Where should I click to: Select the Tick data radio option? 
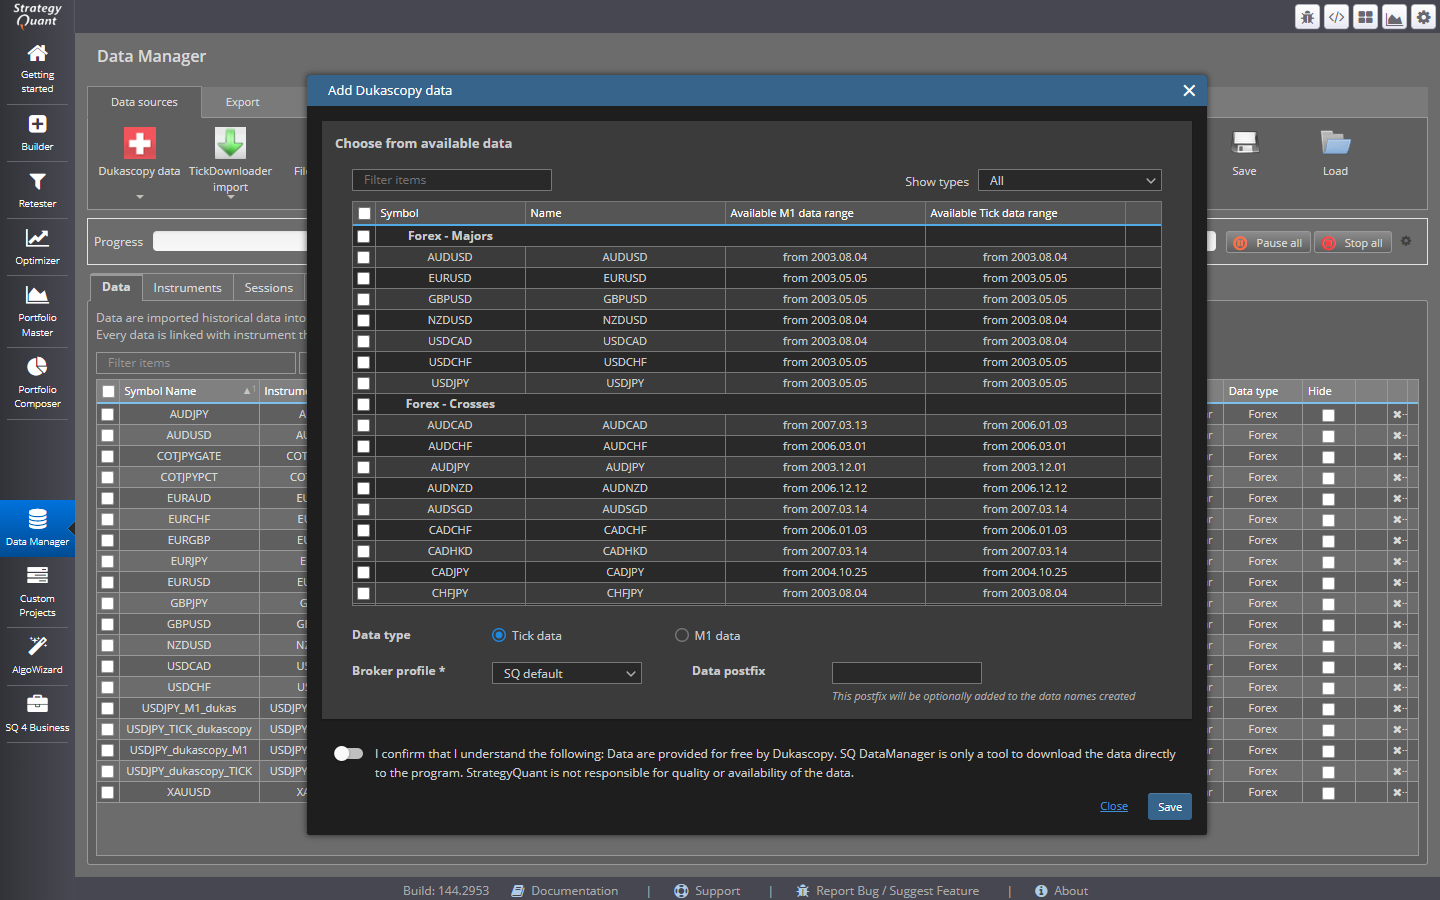(499, 635)
